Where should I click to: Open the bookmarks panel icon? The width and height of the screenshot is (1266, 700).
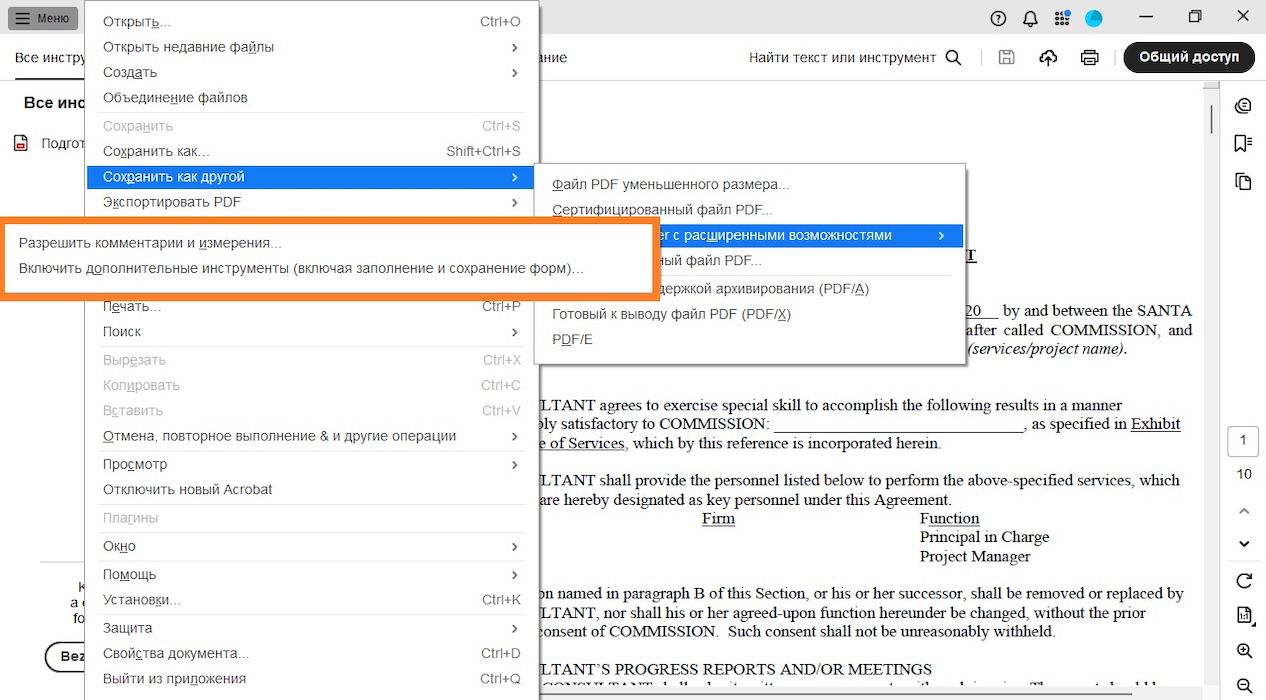coord(1243,144)
